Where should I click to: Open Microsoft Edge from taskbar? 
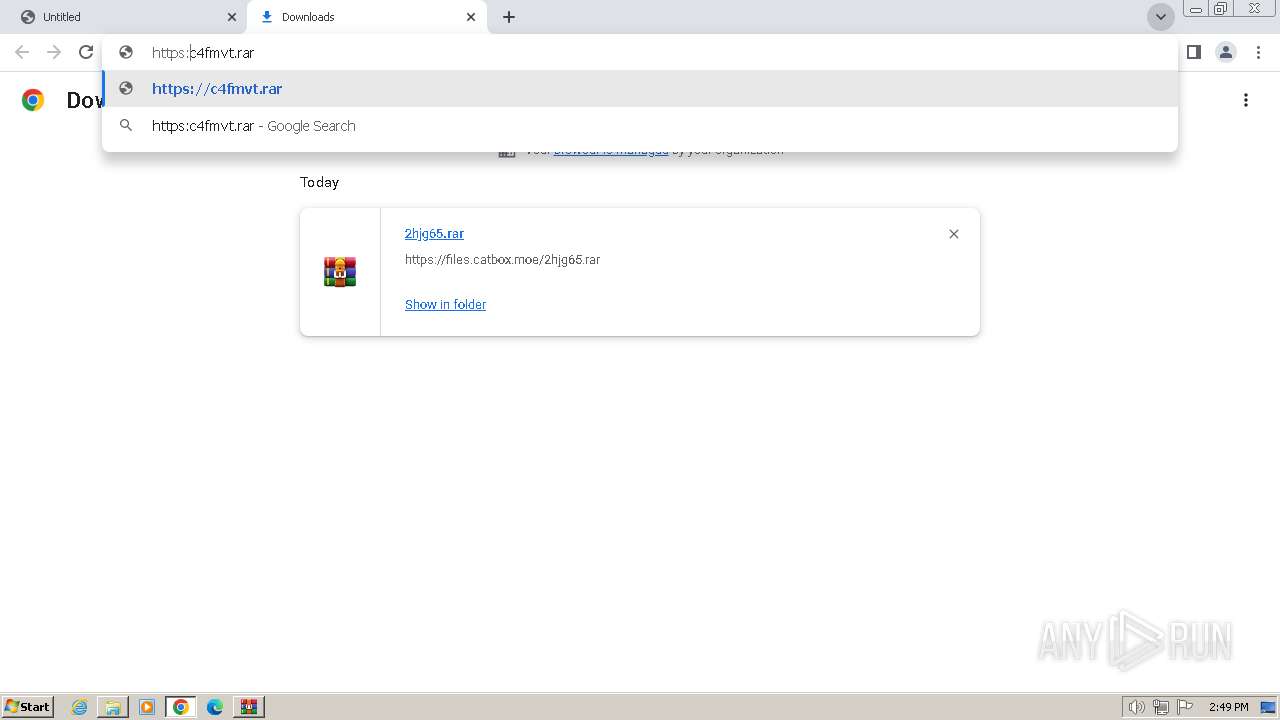[x=215, y=707]
